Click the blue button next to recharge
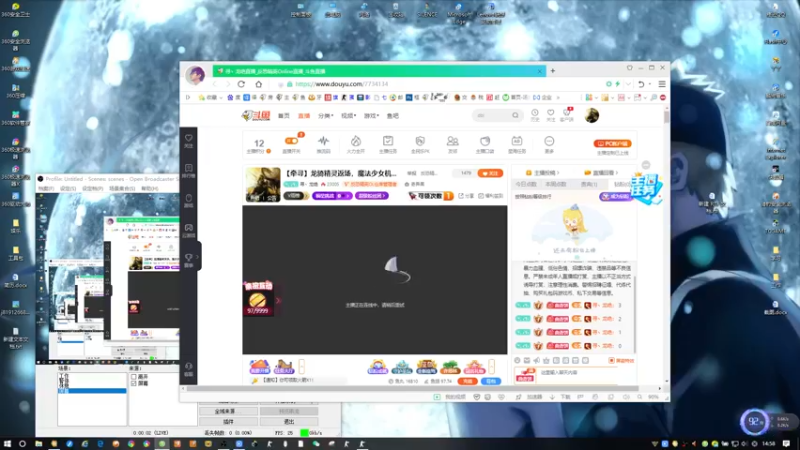Image resolution: width=800 pixels, height=450 pixels. pyautogui.click(x=491, y=381)
